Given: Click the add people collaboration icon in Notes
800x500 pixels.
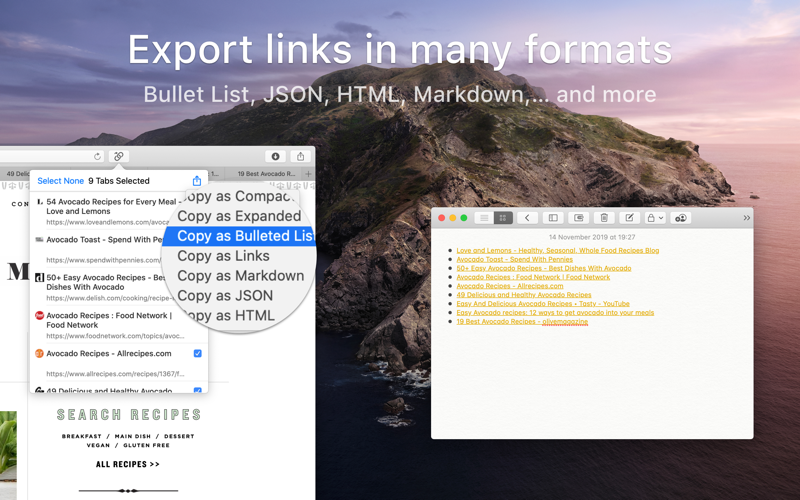Looking at the screenshot, I should coord(681,218).
